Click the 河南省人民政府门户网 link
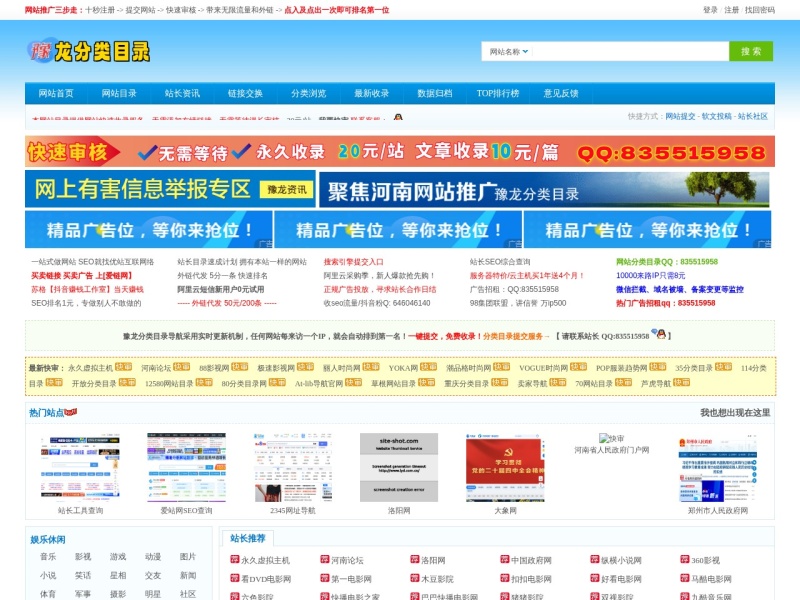 [x=611, y=450]
